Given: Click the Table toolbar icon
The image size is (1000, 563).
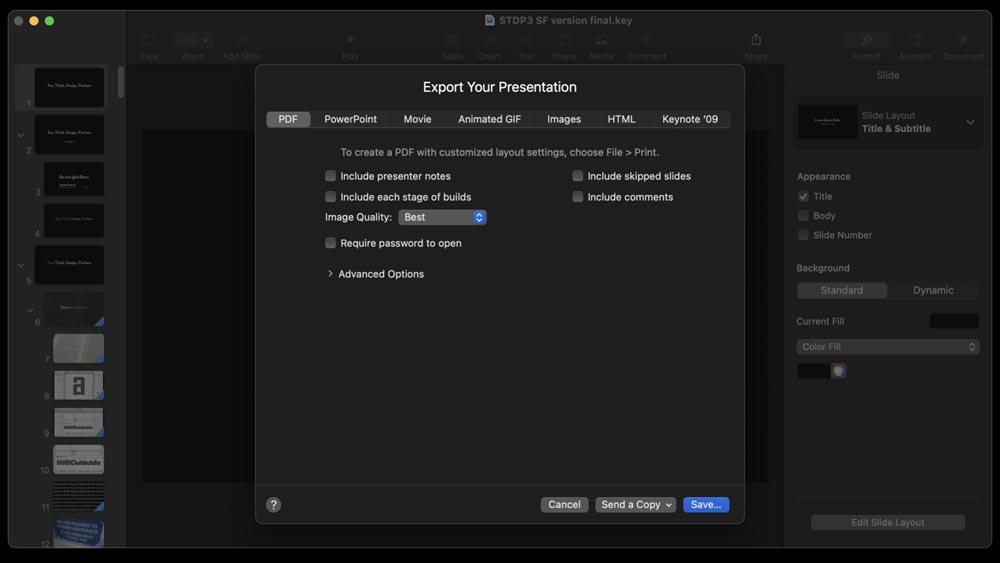Looking at the screenshot, I should pyautogui.click(x=452, y=40).
